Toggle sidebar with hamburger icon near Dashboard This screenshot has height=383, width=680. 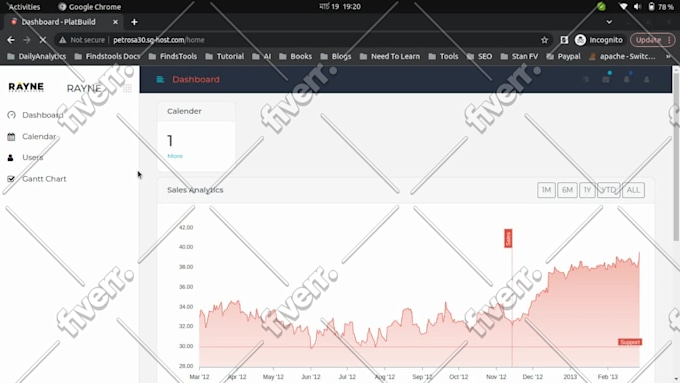tap(160, 79)
